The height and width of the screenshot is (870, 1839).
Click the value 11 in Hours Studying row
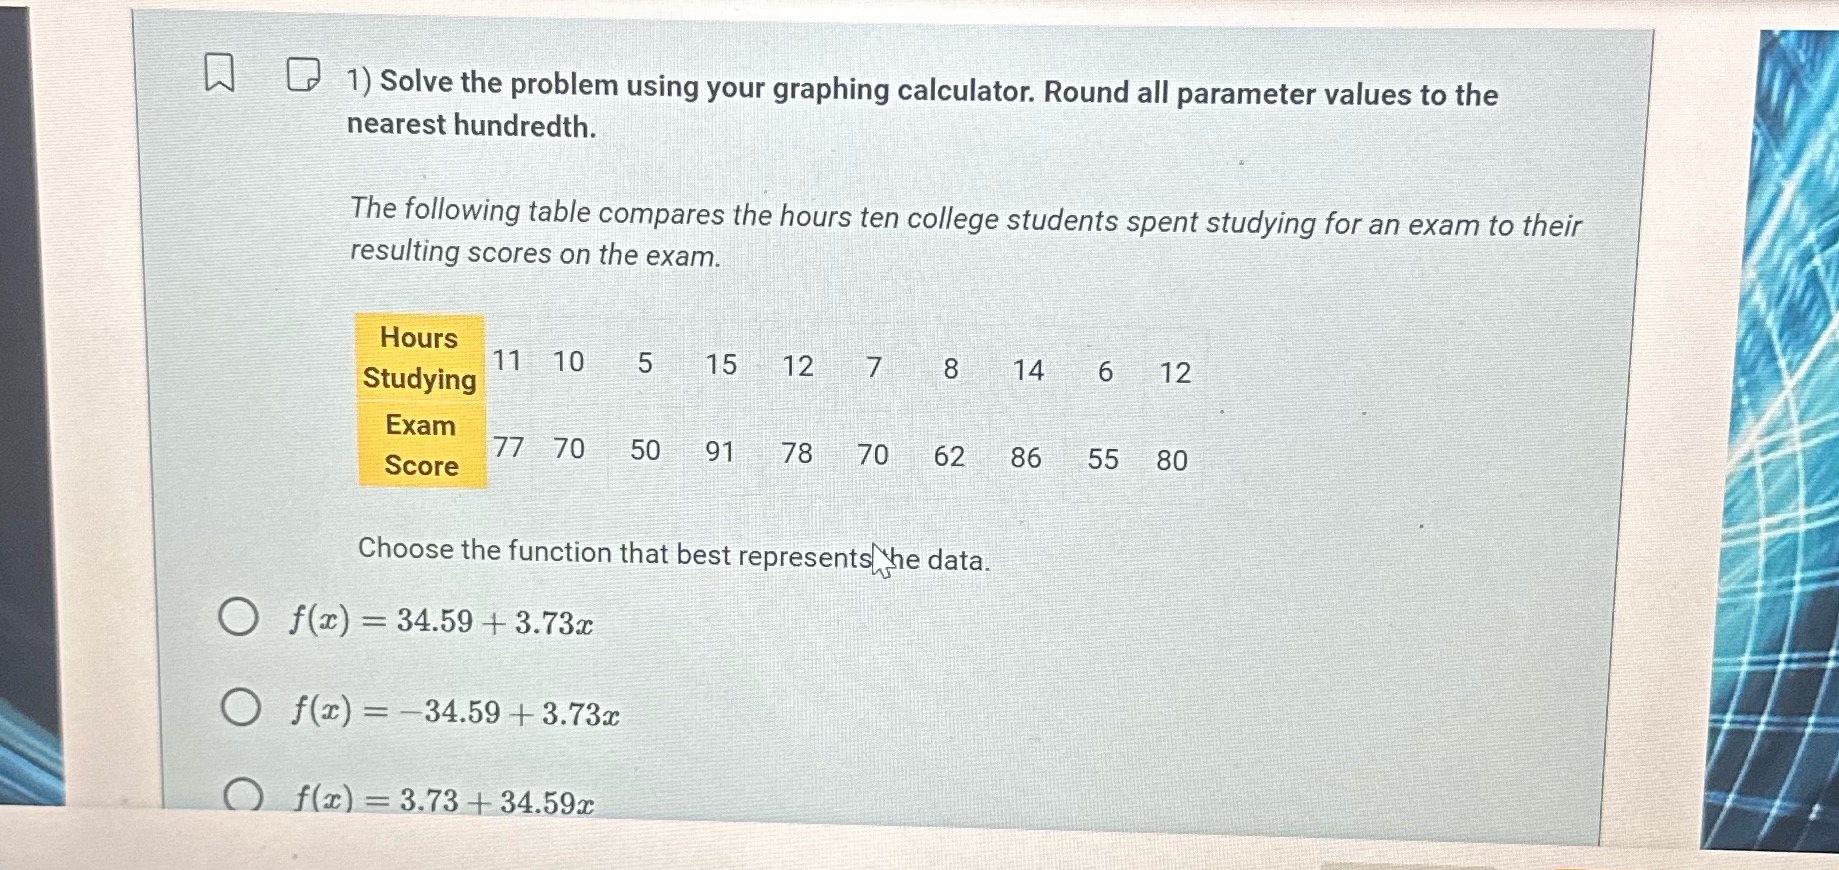coord(508,362)
